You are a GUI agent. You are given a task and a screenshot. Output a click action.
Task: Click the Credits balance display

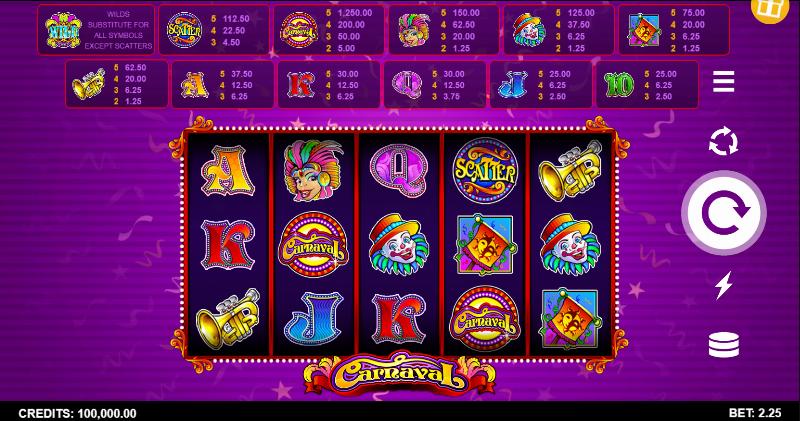coord(78,413)
